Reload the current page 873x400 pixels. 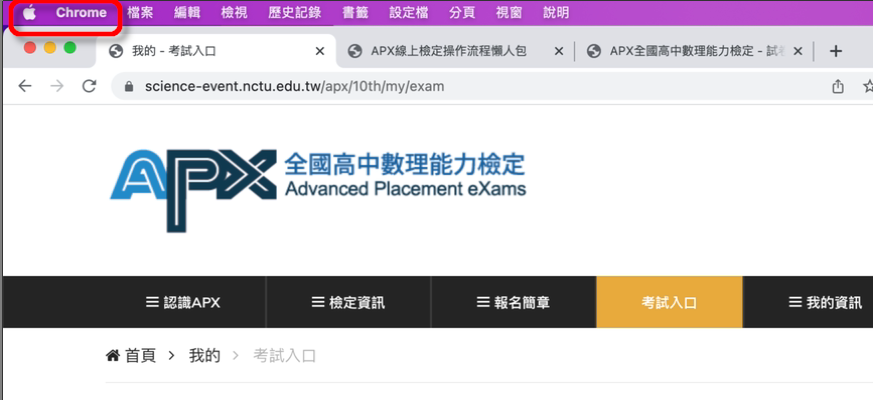click(89, 86)
